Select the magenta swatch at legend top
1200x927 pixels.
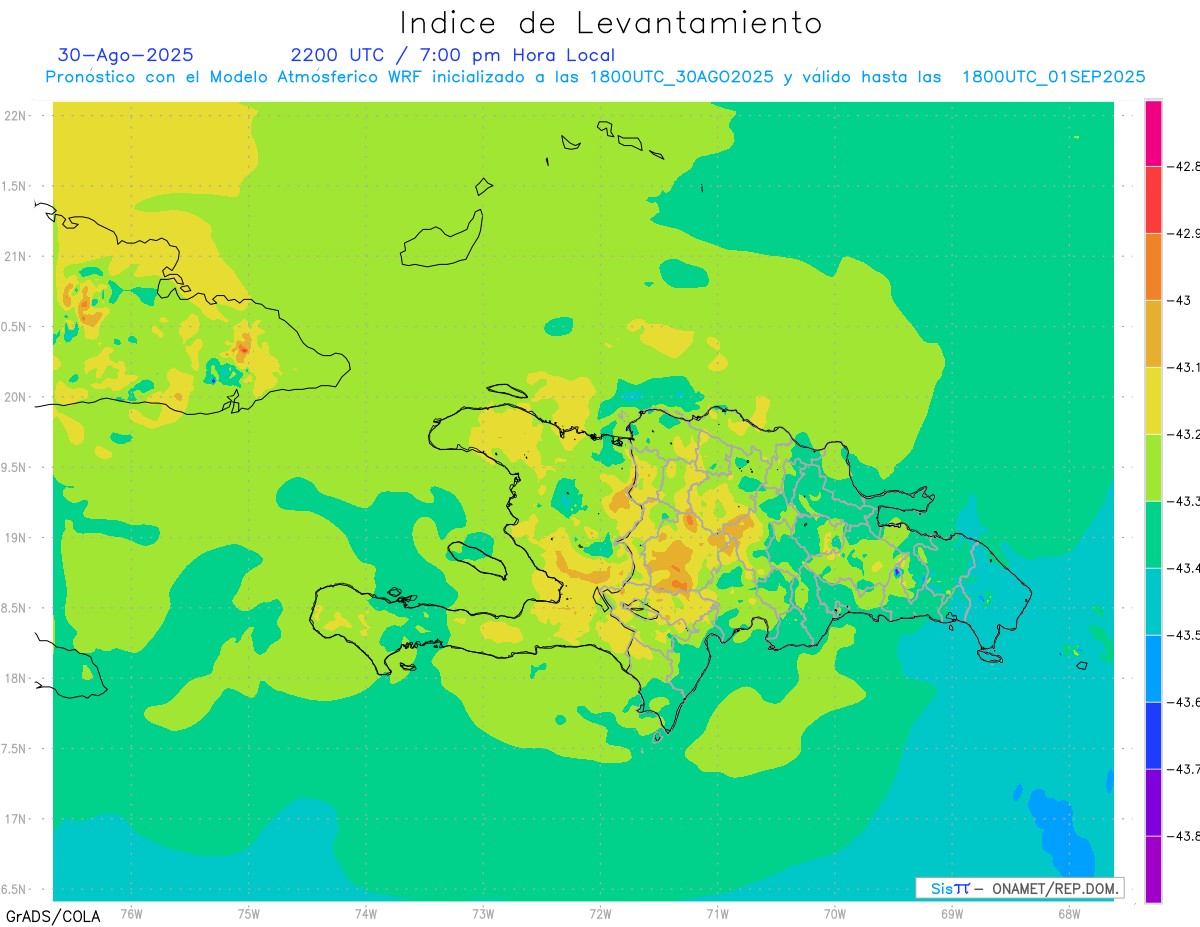point(1153,133)
